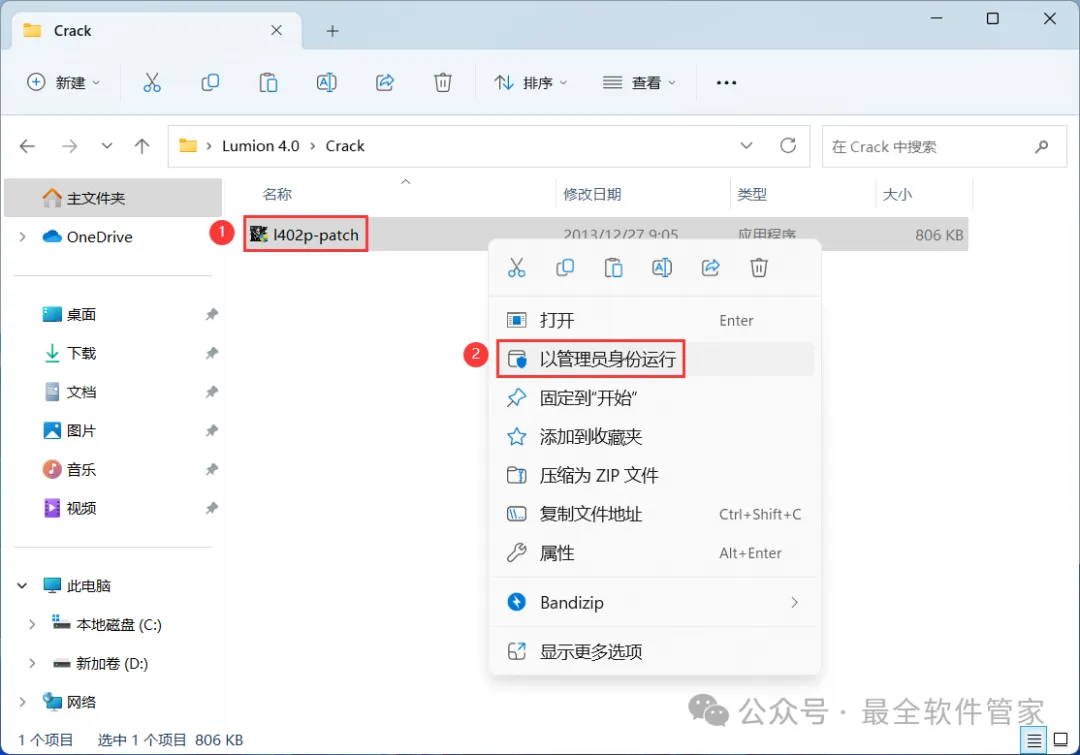Screen dimensions: 1080x755
Task: Click the Copy icon in the context menu
Action: point(565,267)
